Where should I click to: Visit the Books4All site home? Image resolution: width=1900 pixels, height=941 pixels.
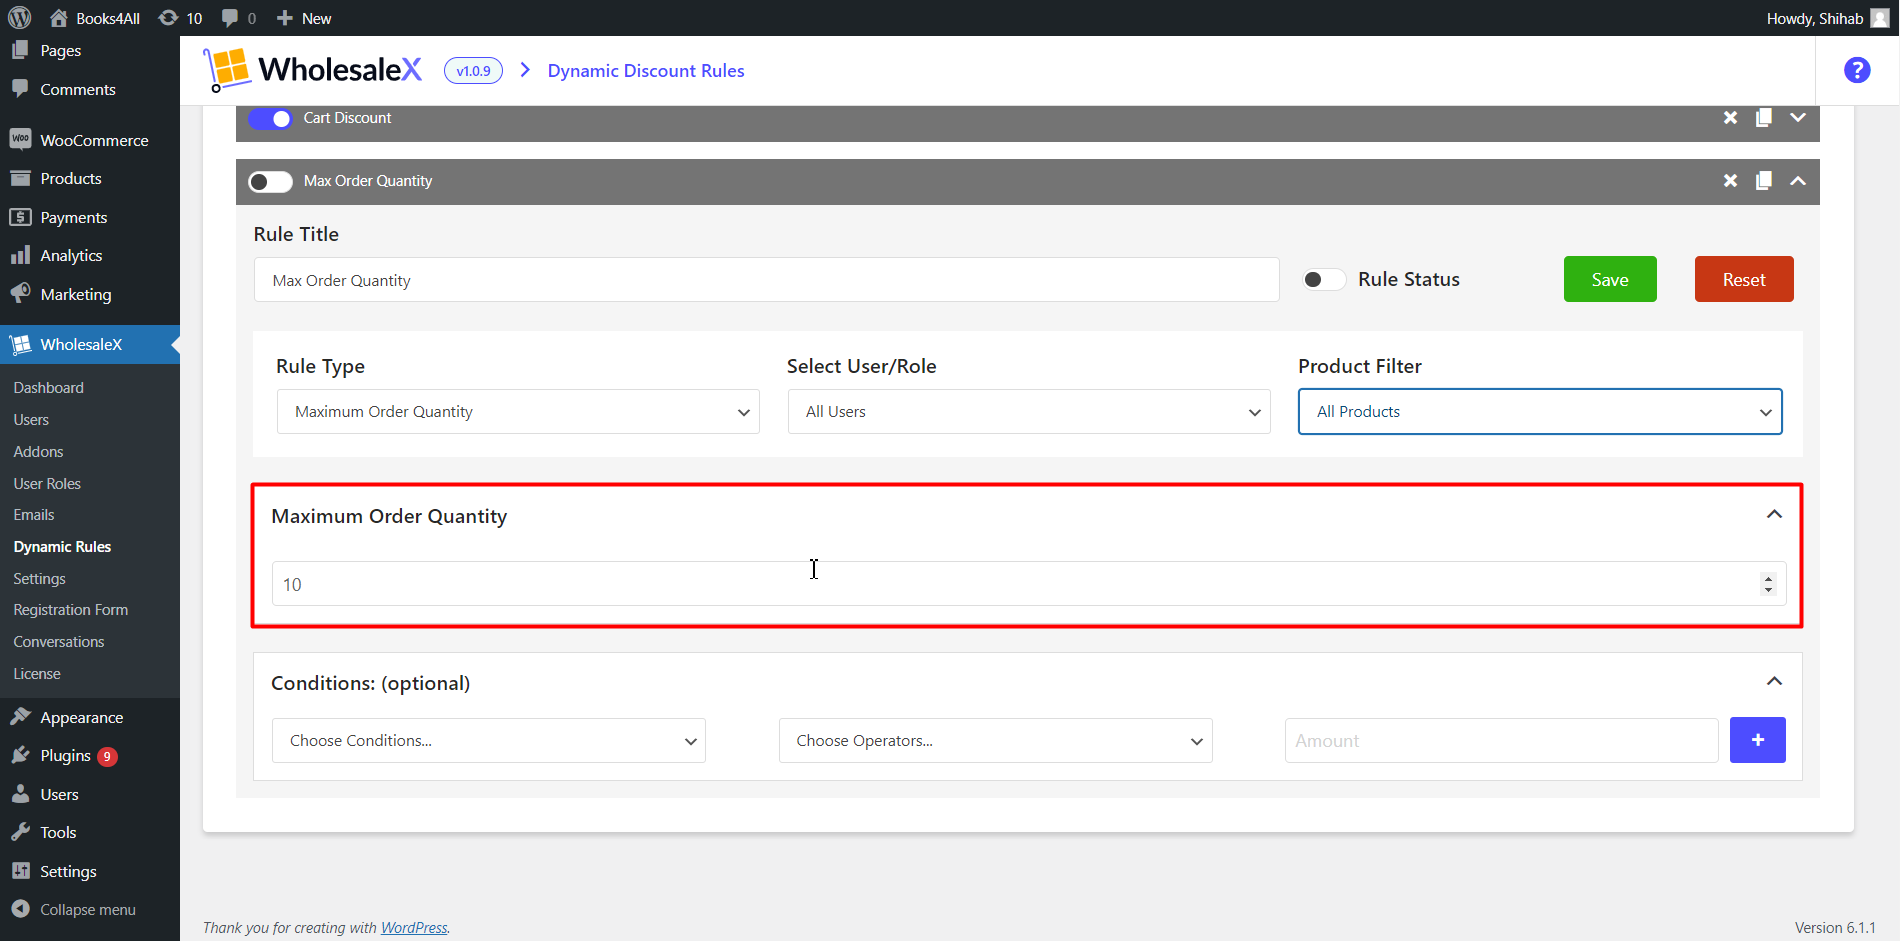pyautogui.click(x=96, y=18)
